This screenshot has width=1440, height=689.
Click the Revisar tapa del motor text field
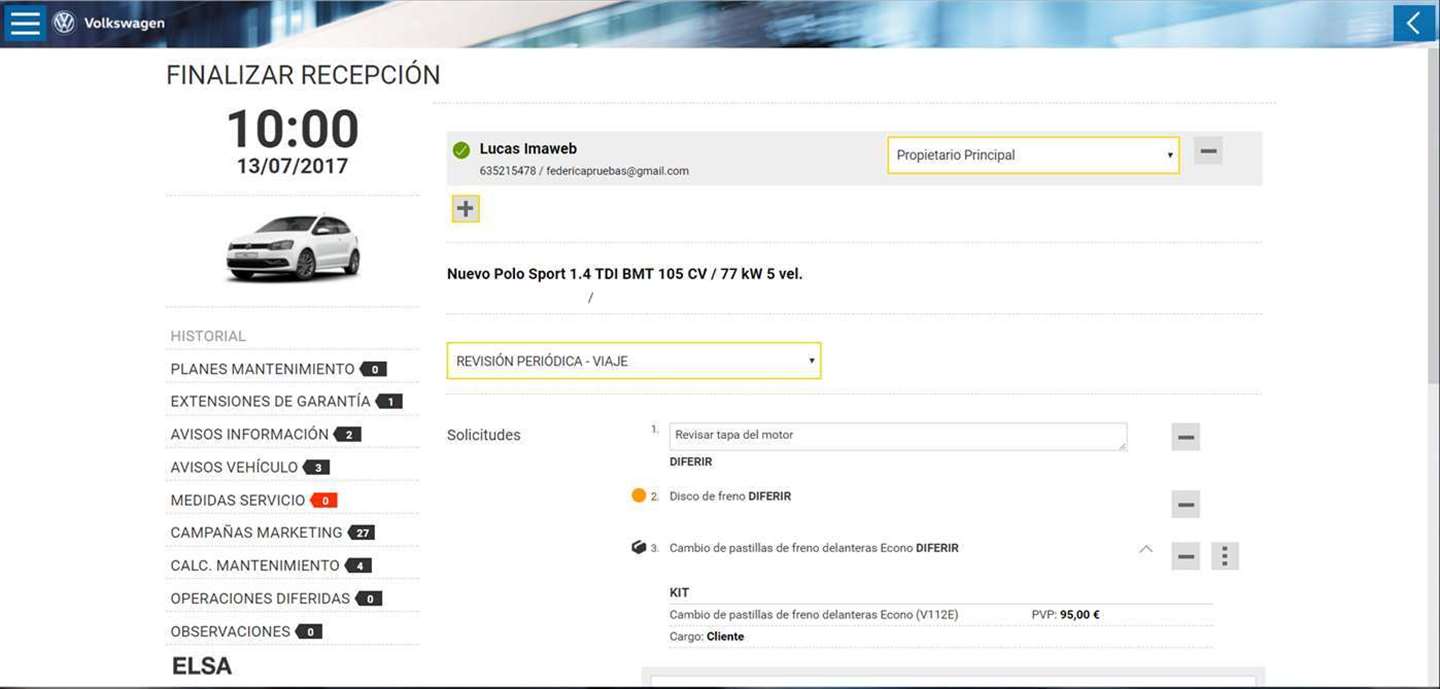(x=898, y=436)
